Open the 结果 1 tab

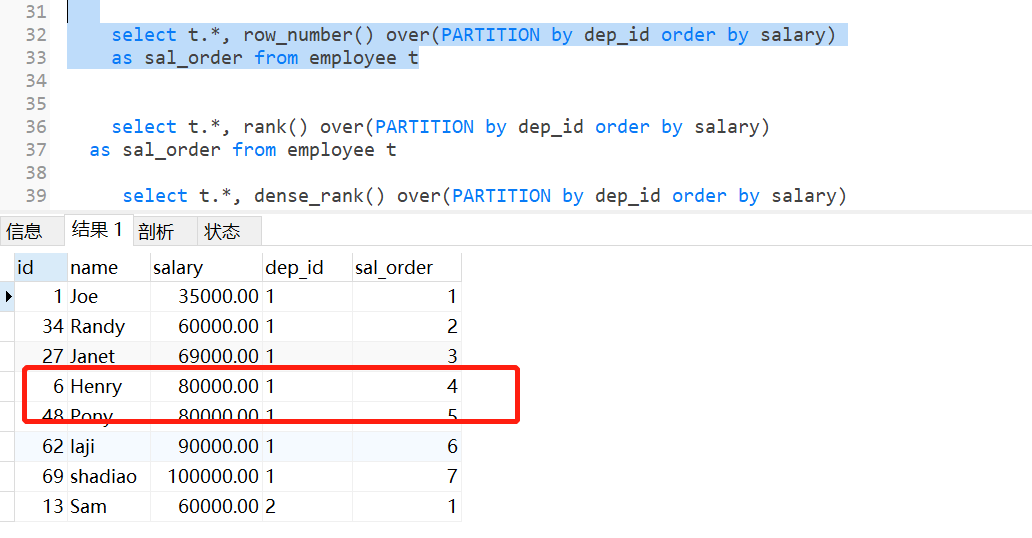pos(98,230)
